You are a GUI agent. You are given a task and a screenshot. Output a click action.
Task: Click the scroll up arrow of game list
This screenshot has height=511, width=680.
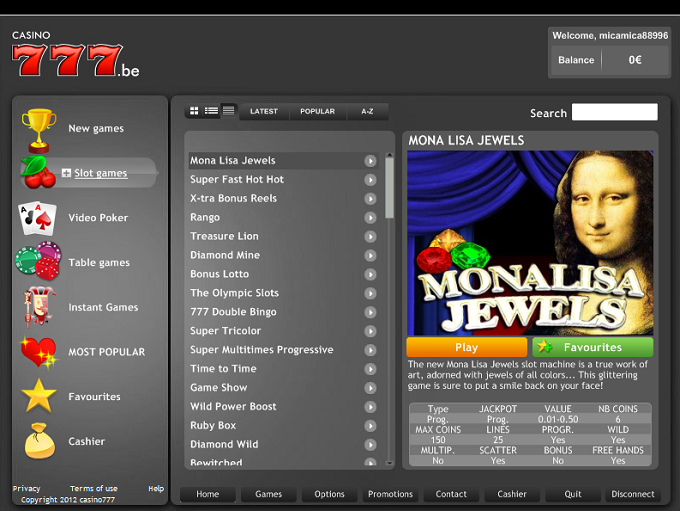pos(389,155)
